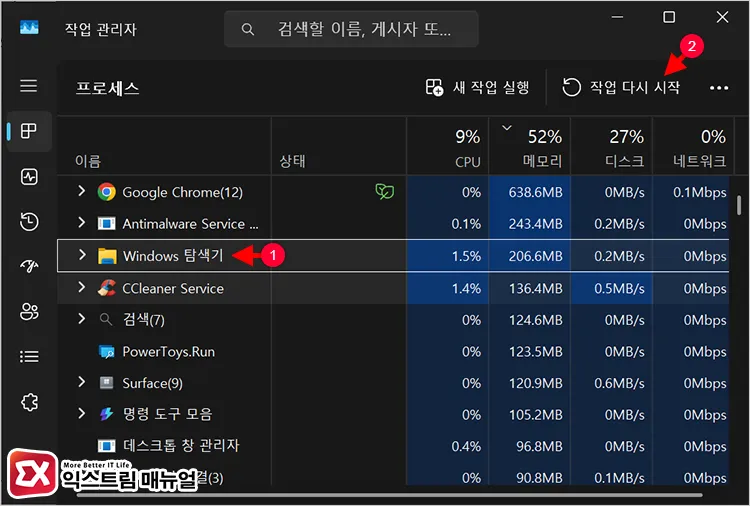Click the search magnifier icon
The width and height of the screenshot is (750, 506).
click(x=247, y=30)
